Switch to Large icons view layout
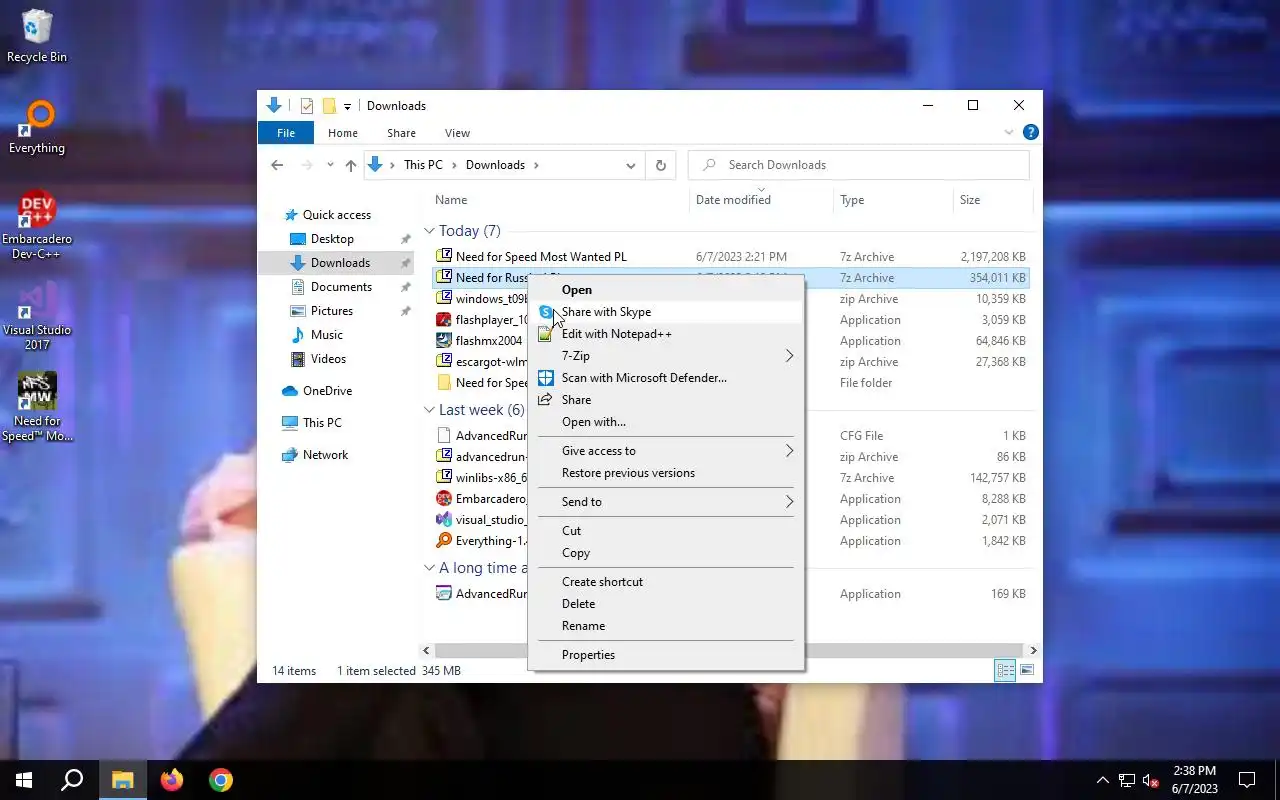The image size is (1280, 800). tap(1027, 671)
